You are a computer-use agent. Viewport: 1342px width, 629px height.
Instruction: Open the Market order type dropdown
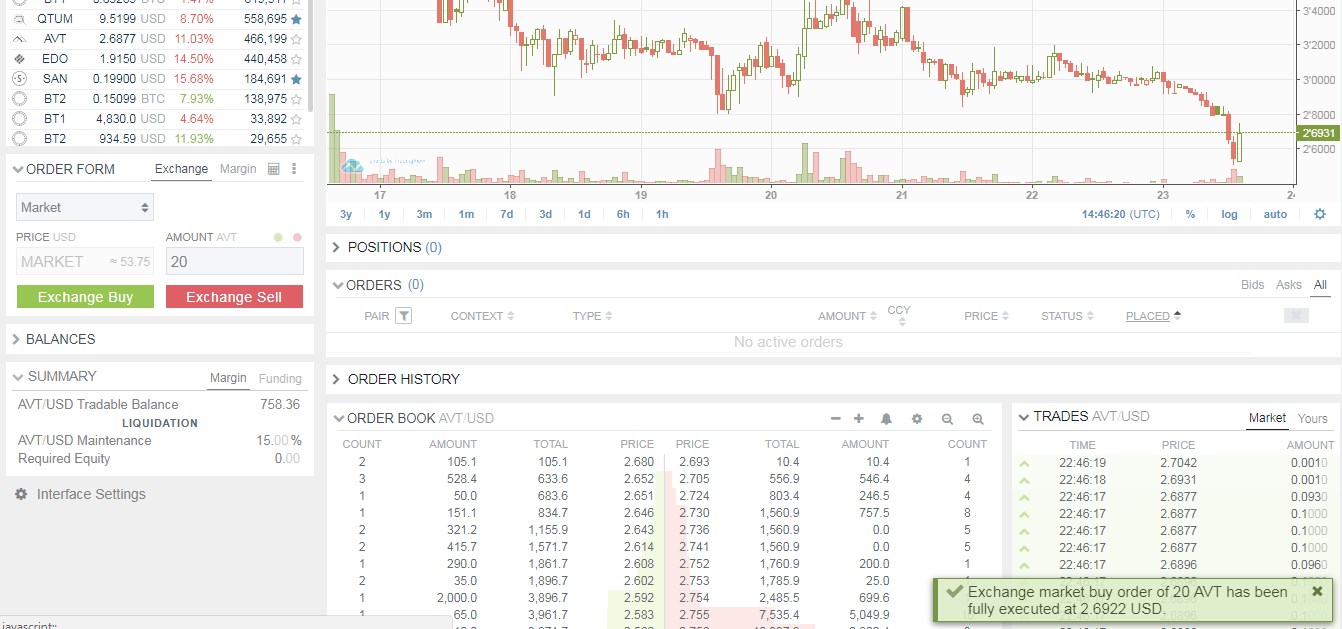[84, 206]
